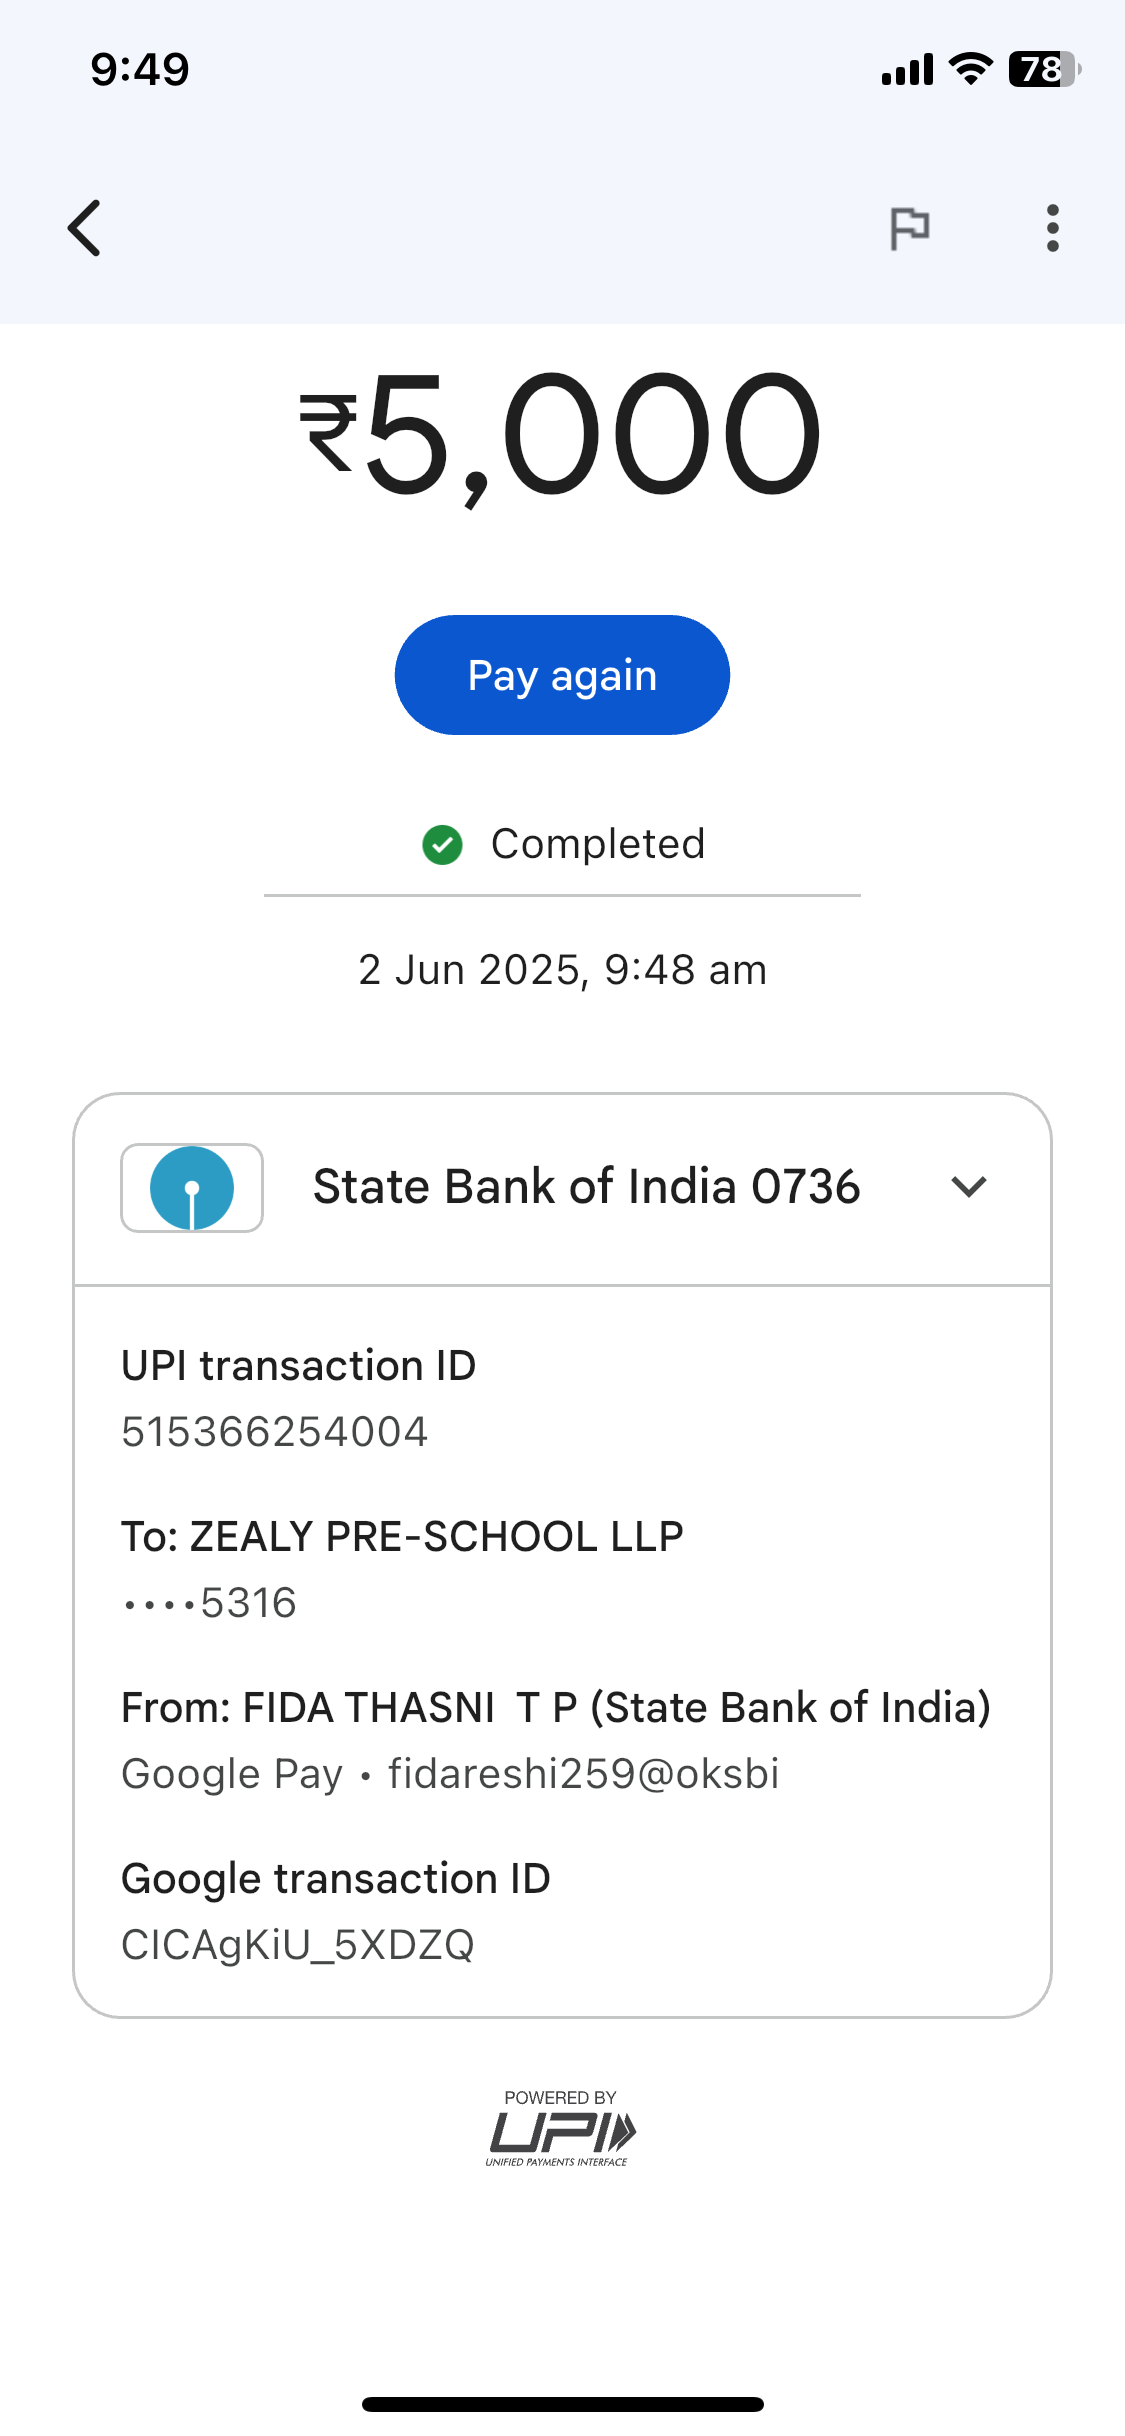The height and width of the screenshot is (2436, 1125).
Task: Tap the State Bank of India logo
Action: 192,1188
